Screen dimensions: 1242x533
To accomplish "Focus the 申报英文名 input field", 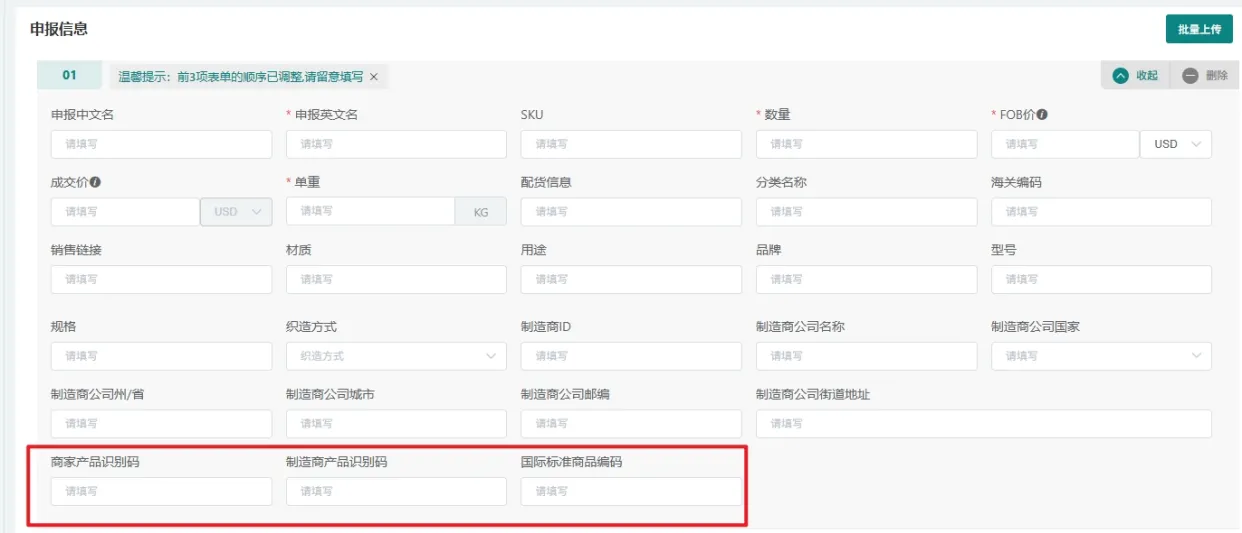I will pyautogui.click(x=396, y=144).
